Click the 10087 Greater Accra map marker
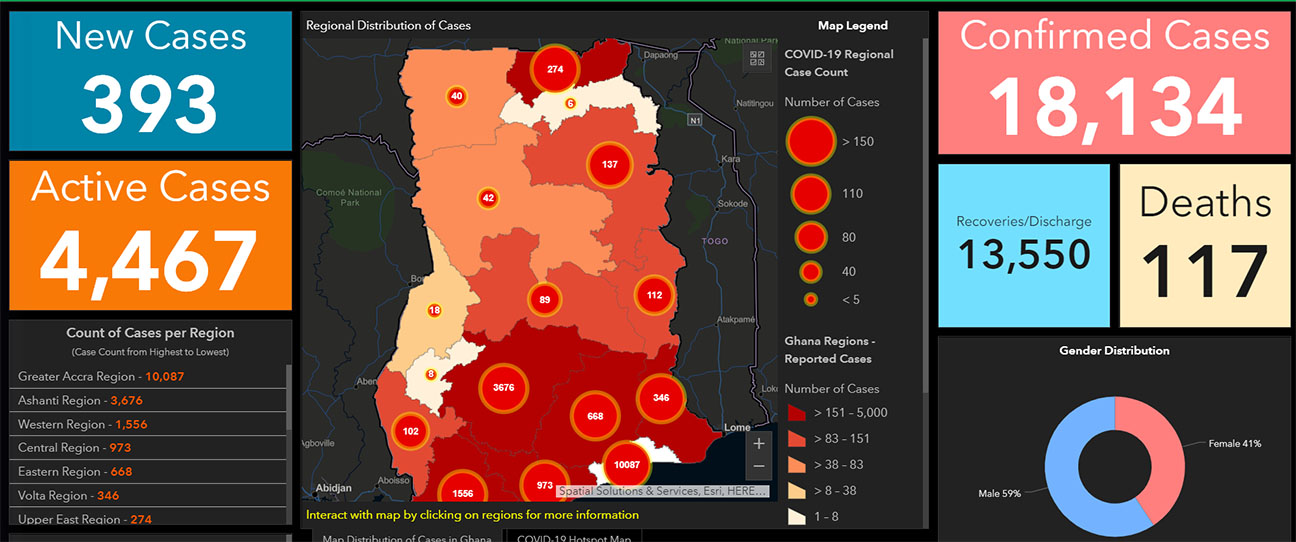The image size is (1296, 542). coord(627,465)
